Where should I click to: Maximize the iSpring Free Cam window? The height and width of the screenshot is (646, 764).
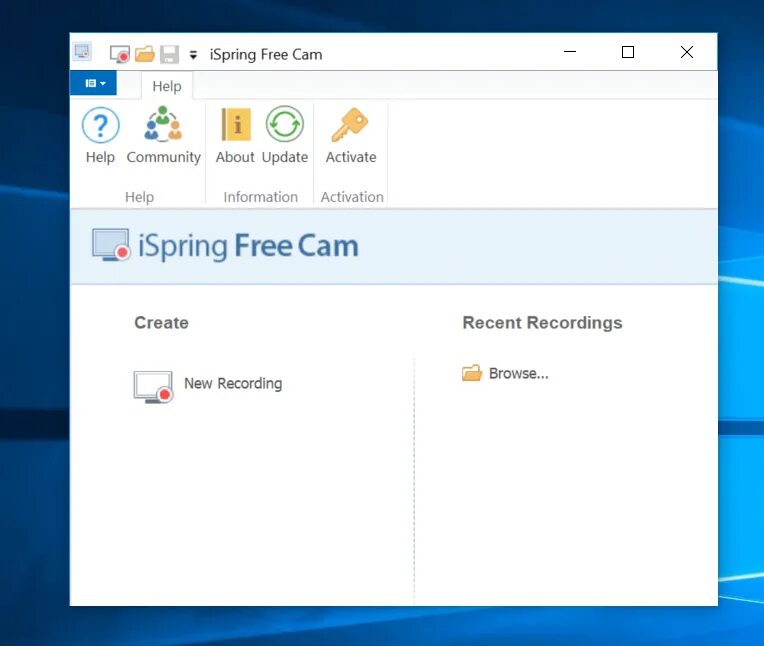(628, 52)
